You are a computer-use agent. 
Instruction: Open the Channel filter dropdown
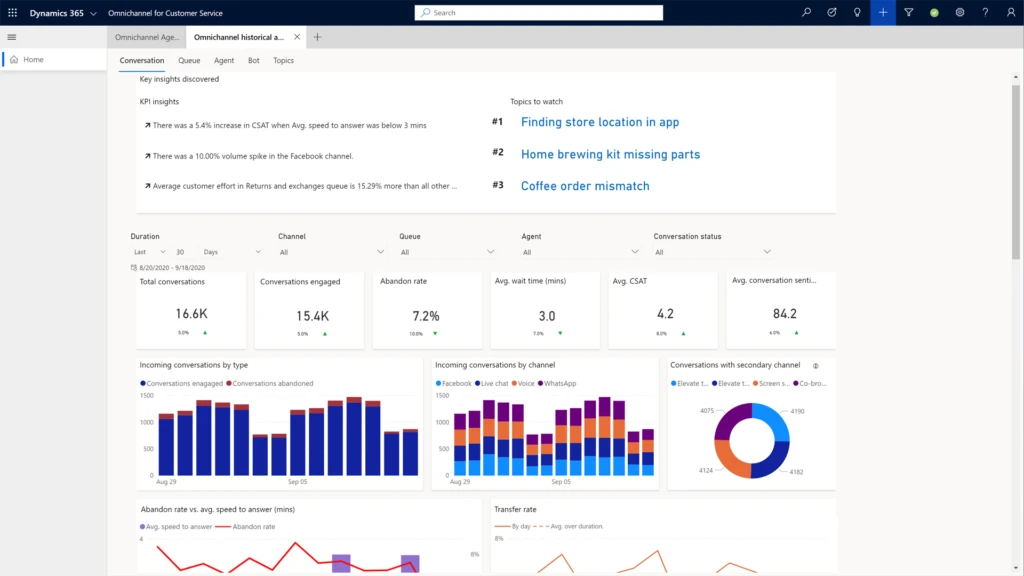[331, 252]
